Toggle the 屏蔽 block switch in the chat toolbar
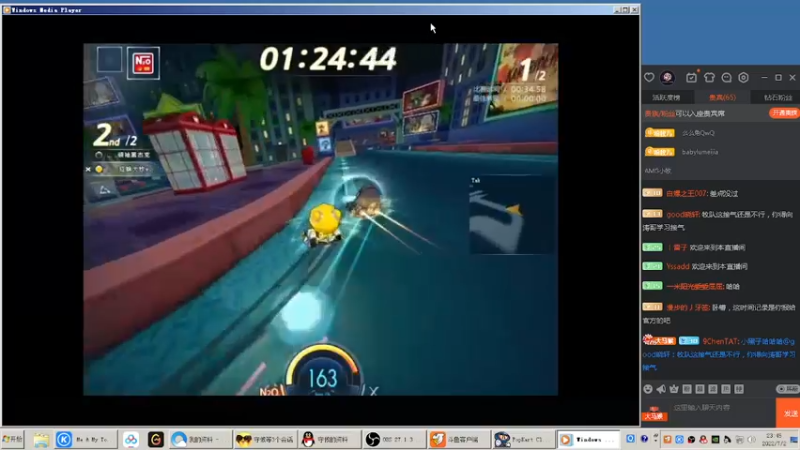This screenshot has width=800, height=450. 788,389
